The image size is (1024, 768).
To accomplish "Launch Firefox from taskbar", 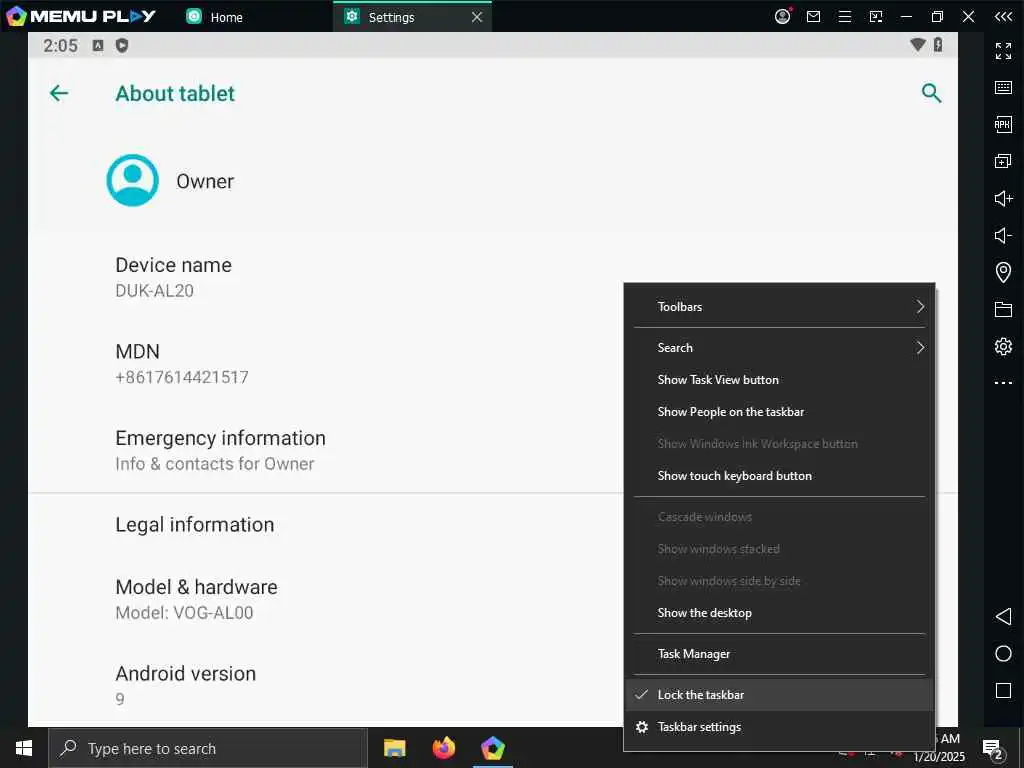I will point(444,748).
